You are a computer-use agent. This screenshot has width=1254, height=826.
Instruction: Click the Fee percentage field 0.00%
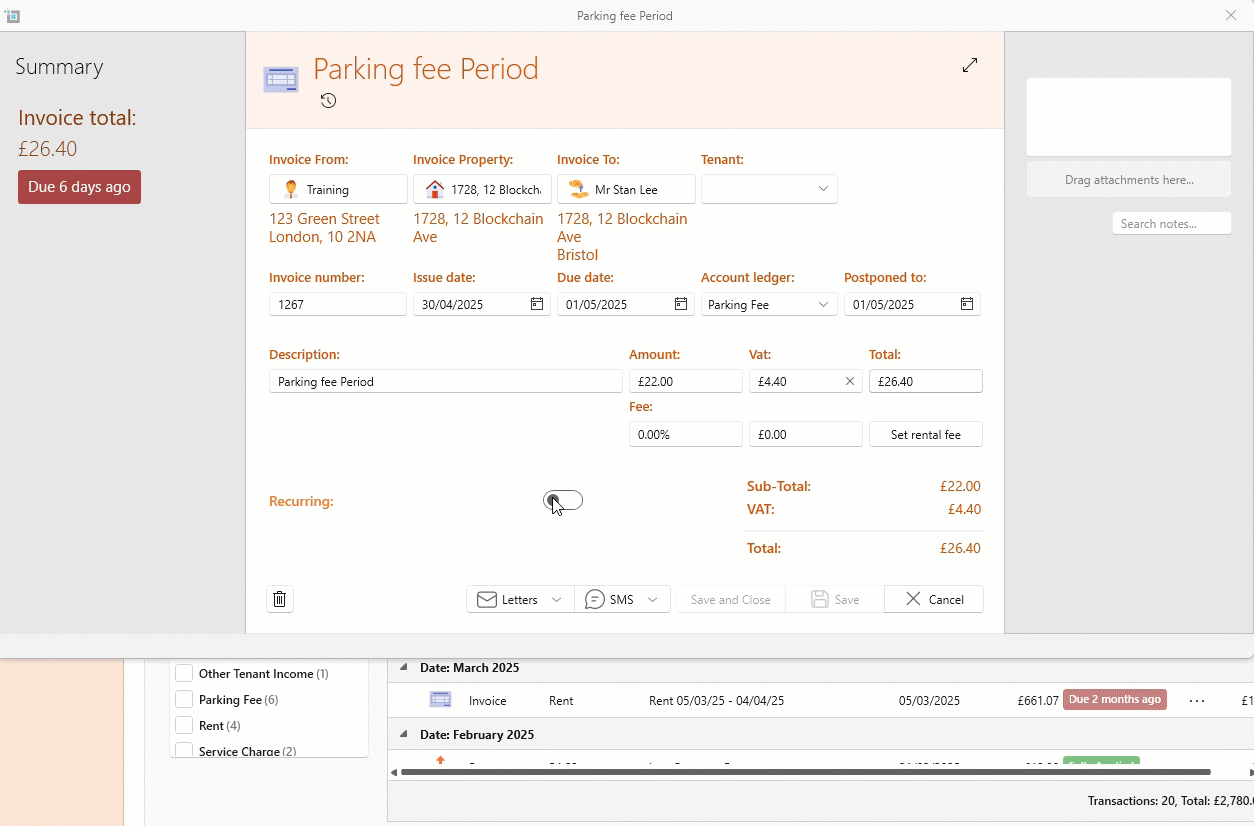686,434
